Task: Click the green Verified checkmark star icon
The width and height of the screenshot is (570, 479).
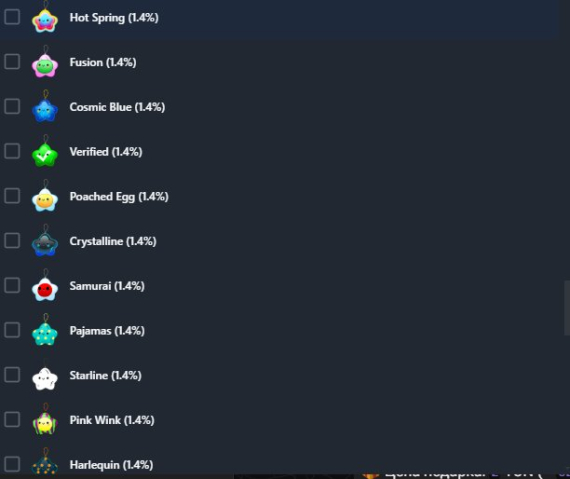Action: [x=45, y=154]
